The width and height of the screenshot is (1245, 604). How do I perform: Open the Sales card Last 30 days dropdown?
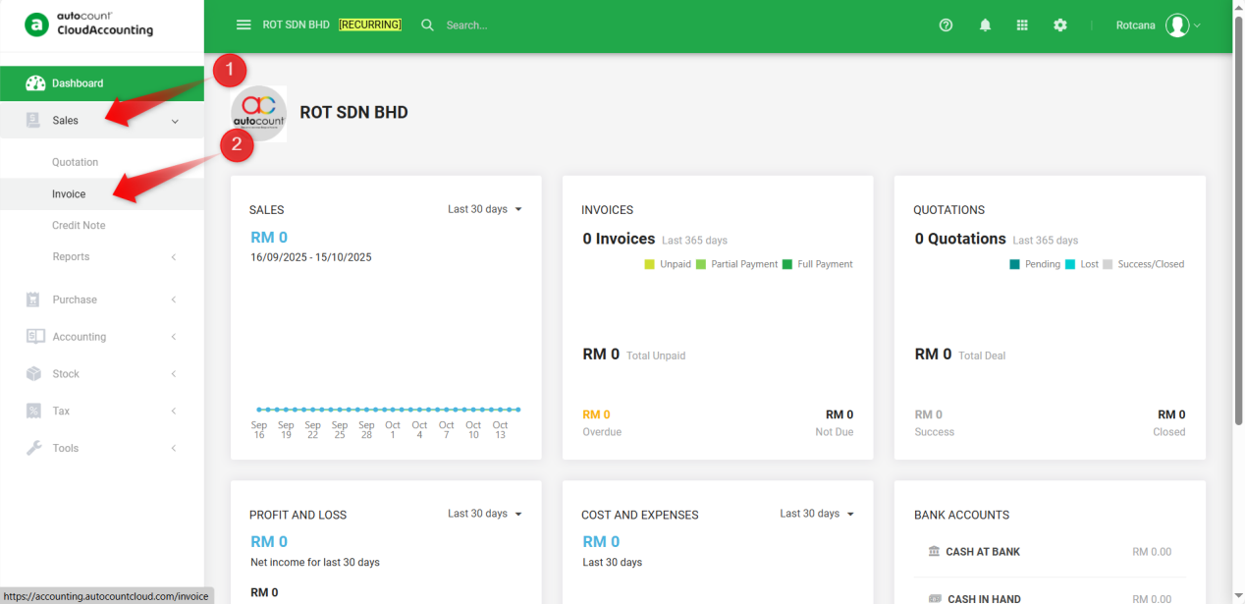[485, 209]
